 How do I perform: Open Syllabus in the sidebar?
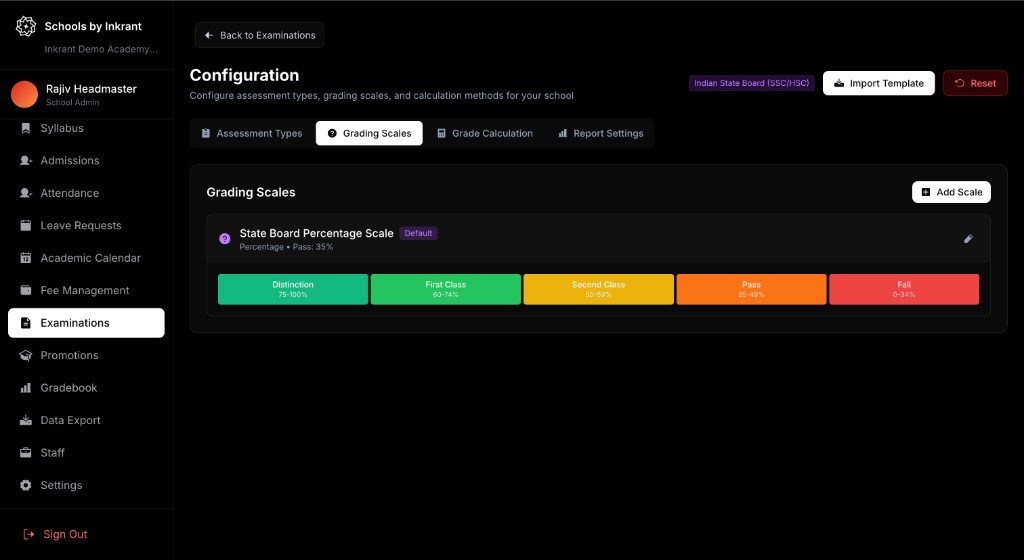[86, 128]
